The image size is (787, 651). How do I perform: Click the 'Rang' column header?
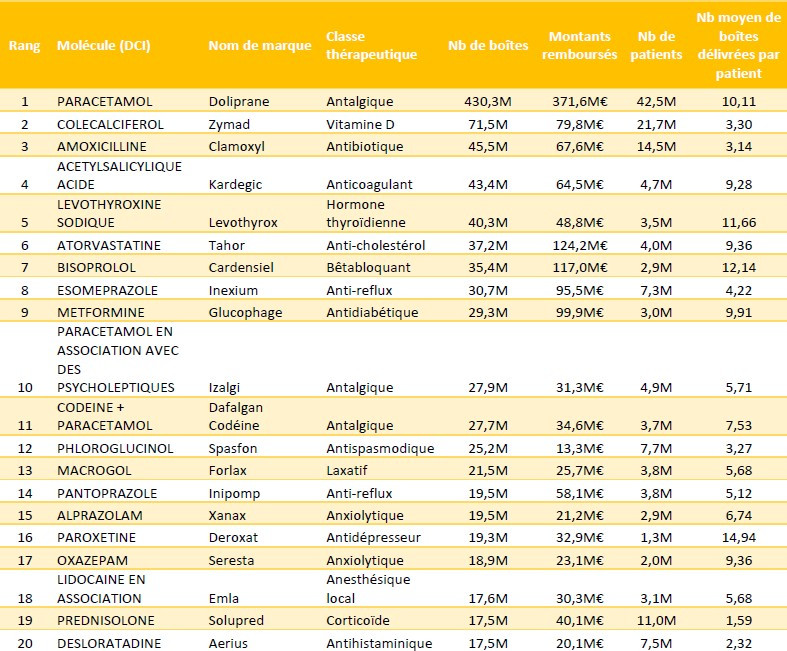point(24,46)
